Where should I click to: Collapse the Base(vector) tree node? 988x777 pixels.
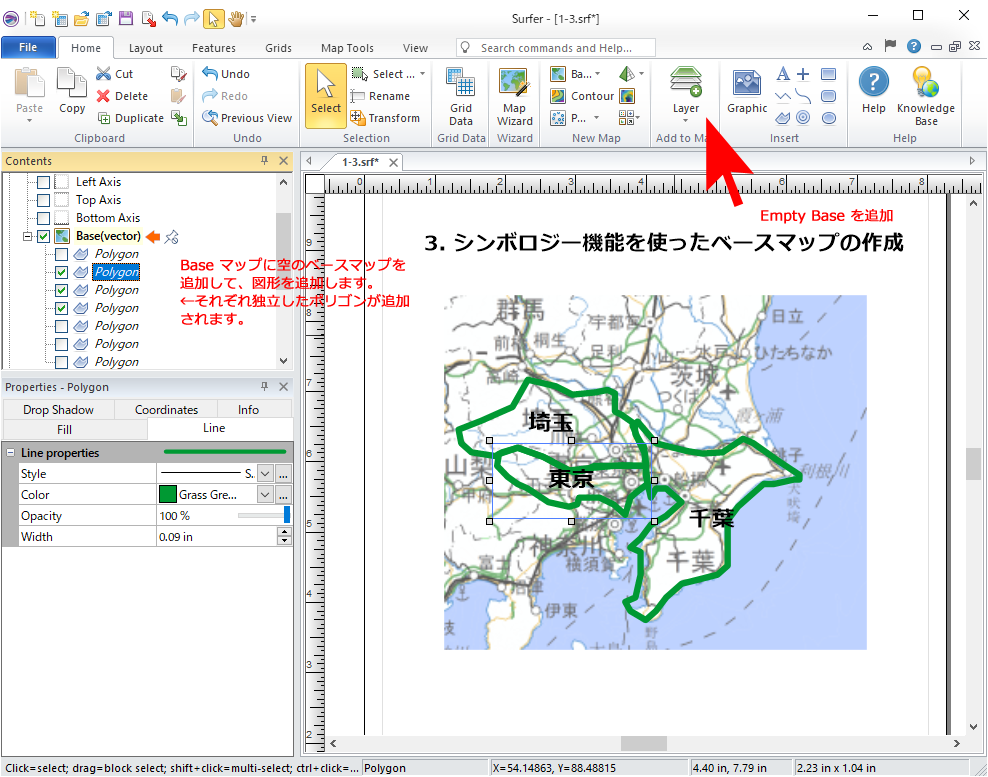[x=26, y=236]
